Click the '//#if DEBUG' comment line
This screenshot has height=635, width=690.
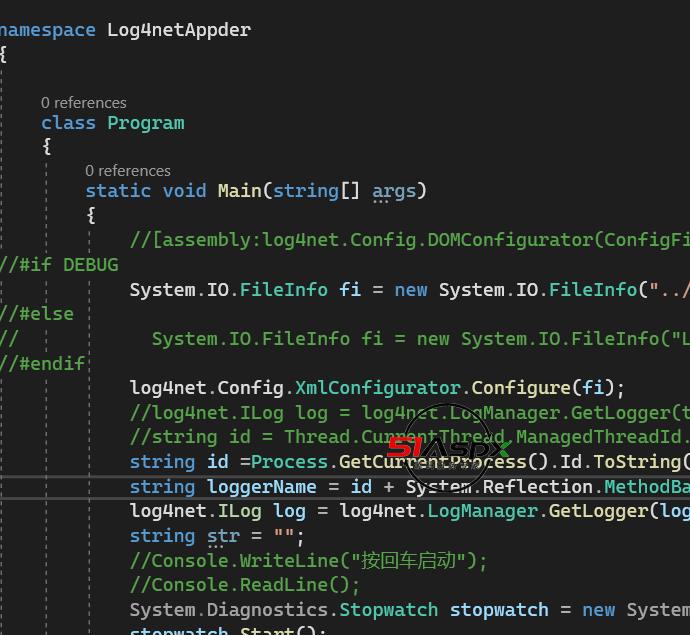[59, 265]
